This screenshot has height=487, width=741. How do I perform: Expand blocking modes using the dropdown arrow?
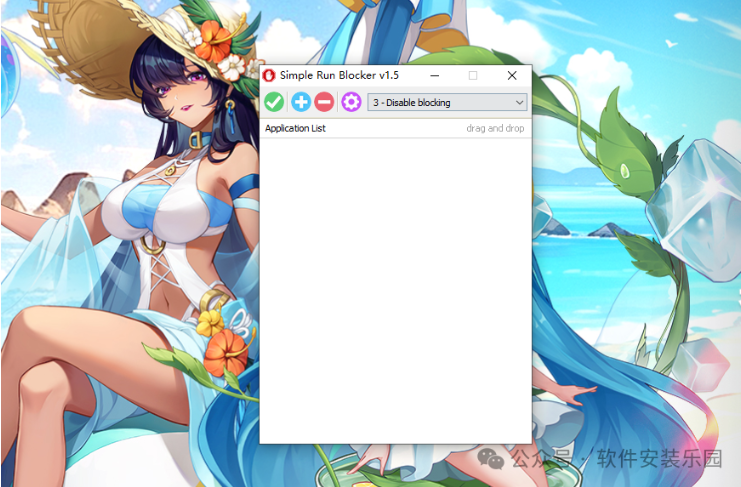coord(519,102)
